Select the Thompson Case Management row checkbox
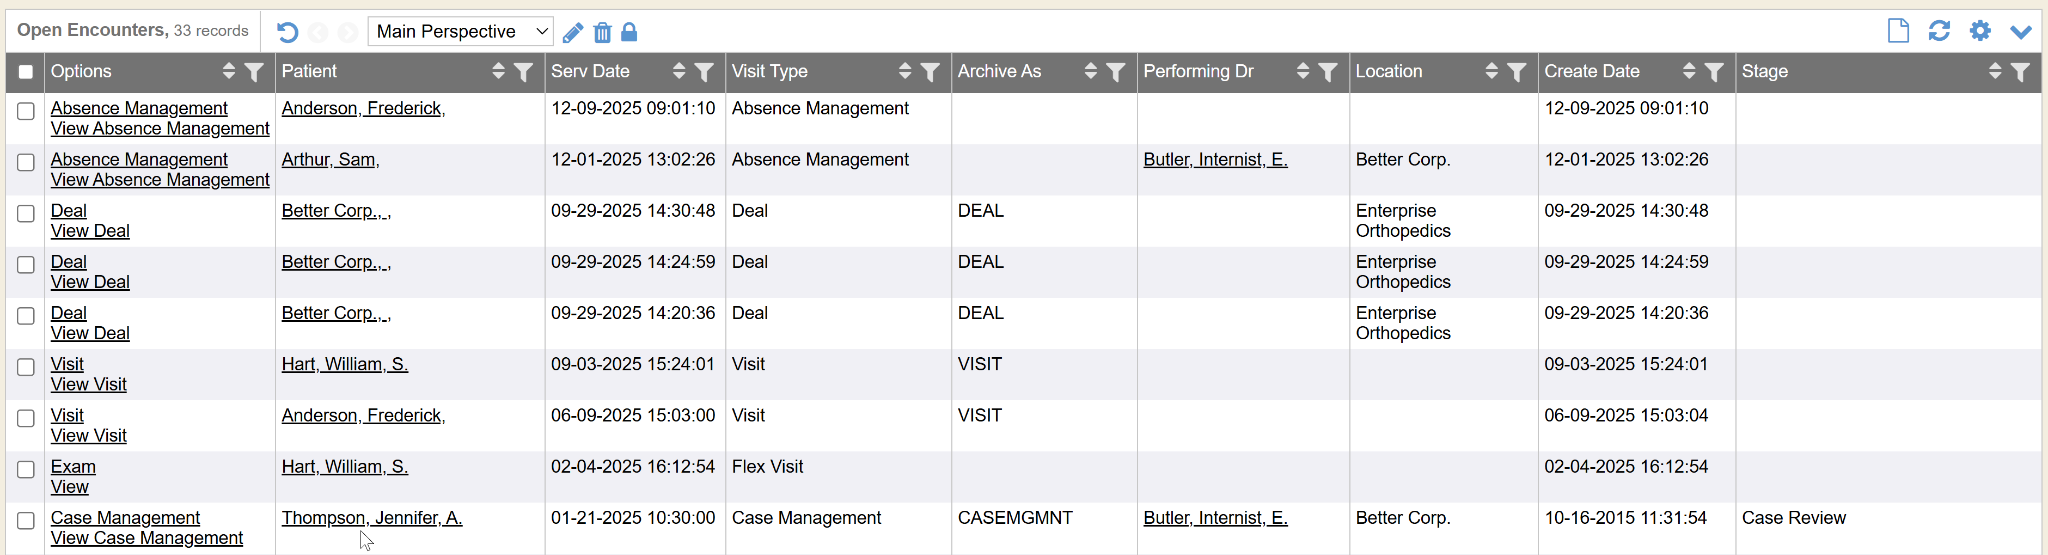The height and width of the screenshot is (555, 2048). click(x=26, y=520)
